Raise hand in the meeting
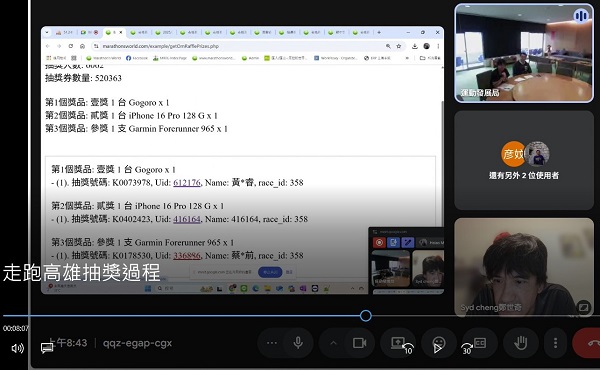Viewport: 600px width, 370px height. coord(520,343)
